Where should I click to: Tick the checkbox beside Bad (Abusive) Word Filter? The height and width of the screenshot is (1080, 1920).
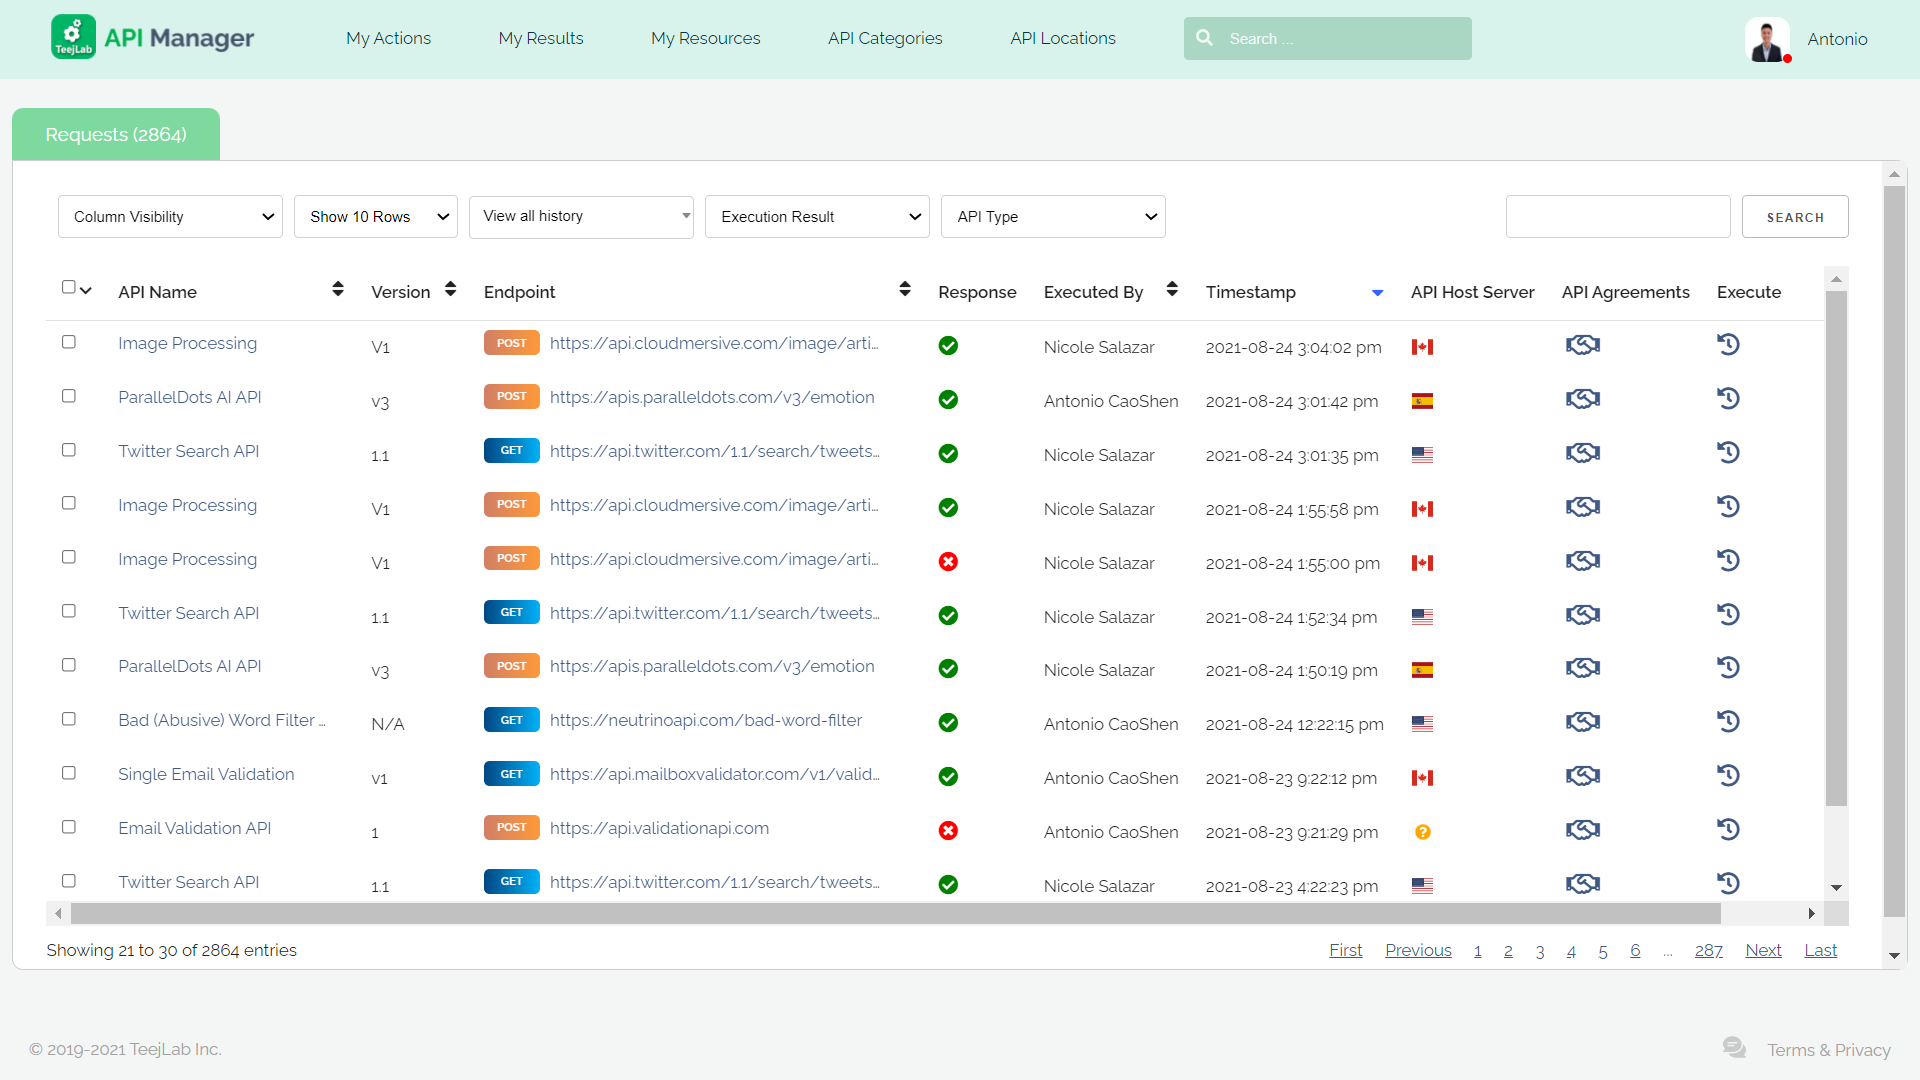click(x=69, y=719)
